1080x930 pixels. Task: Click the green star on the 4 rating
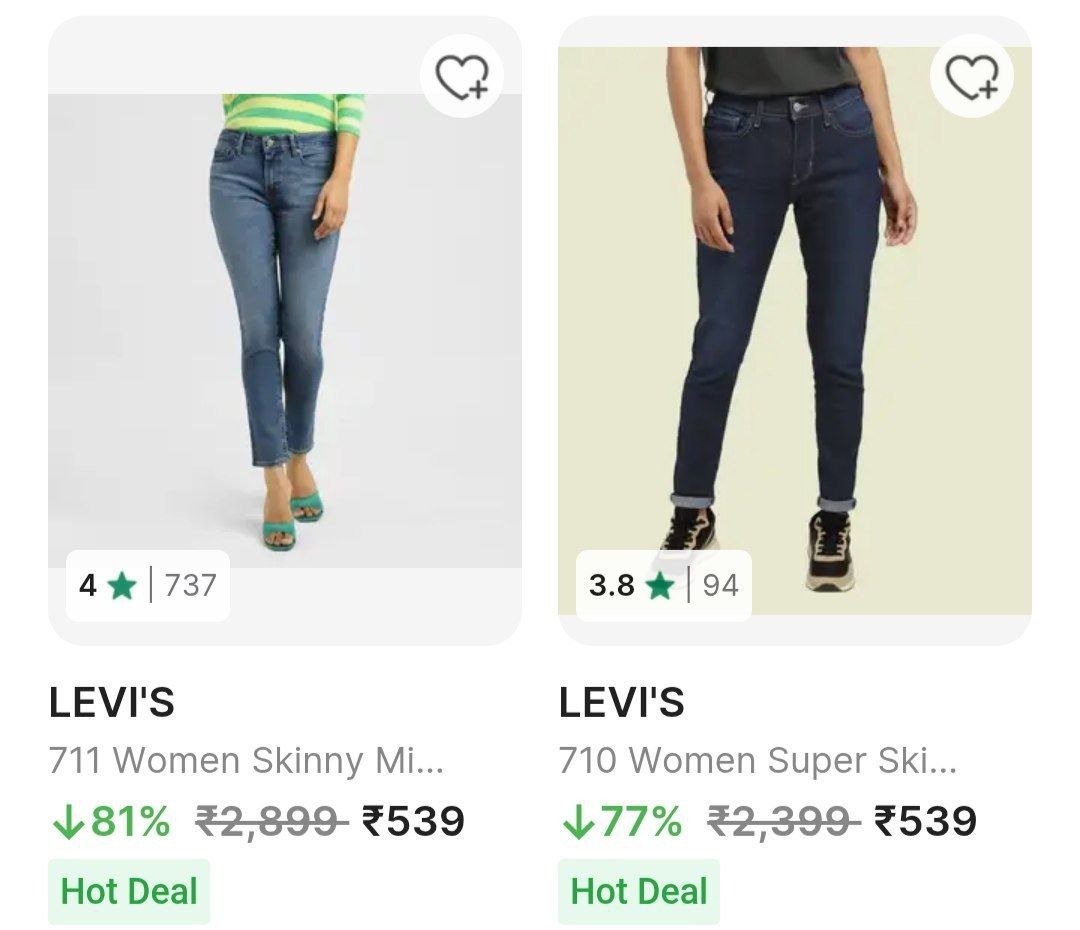point(122,585)
